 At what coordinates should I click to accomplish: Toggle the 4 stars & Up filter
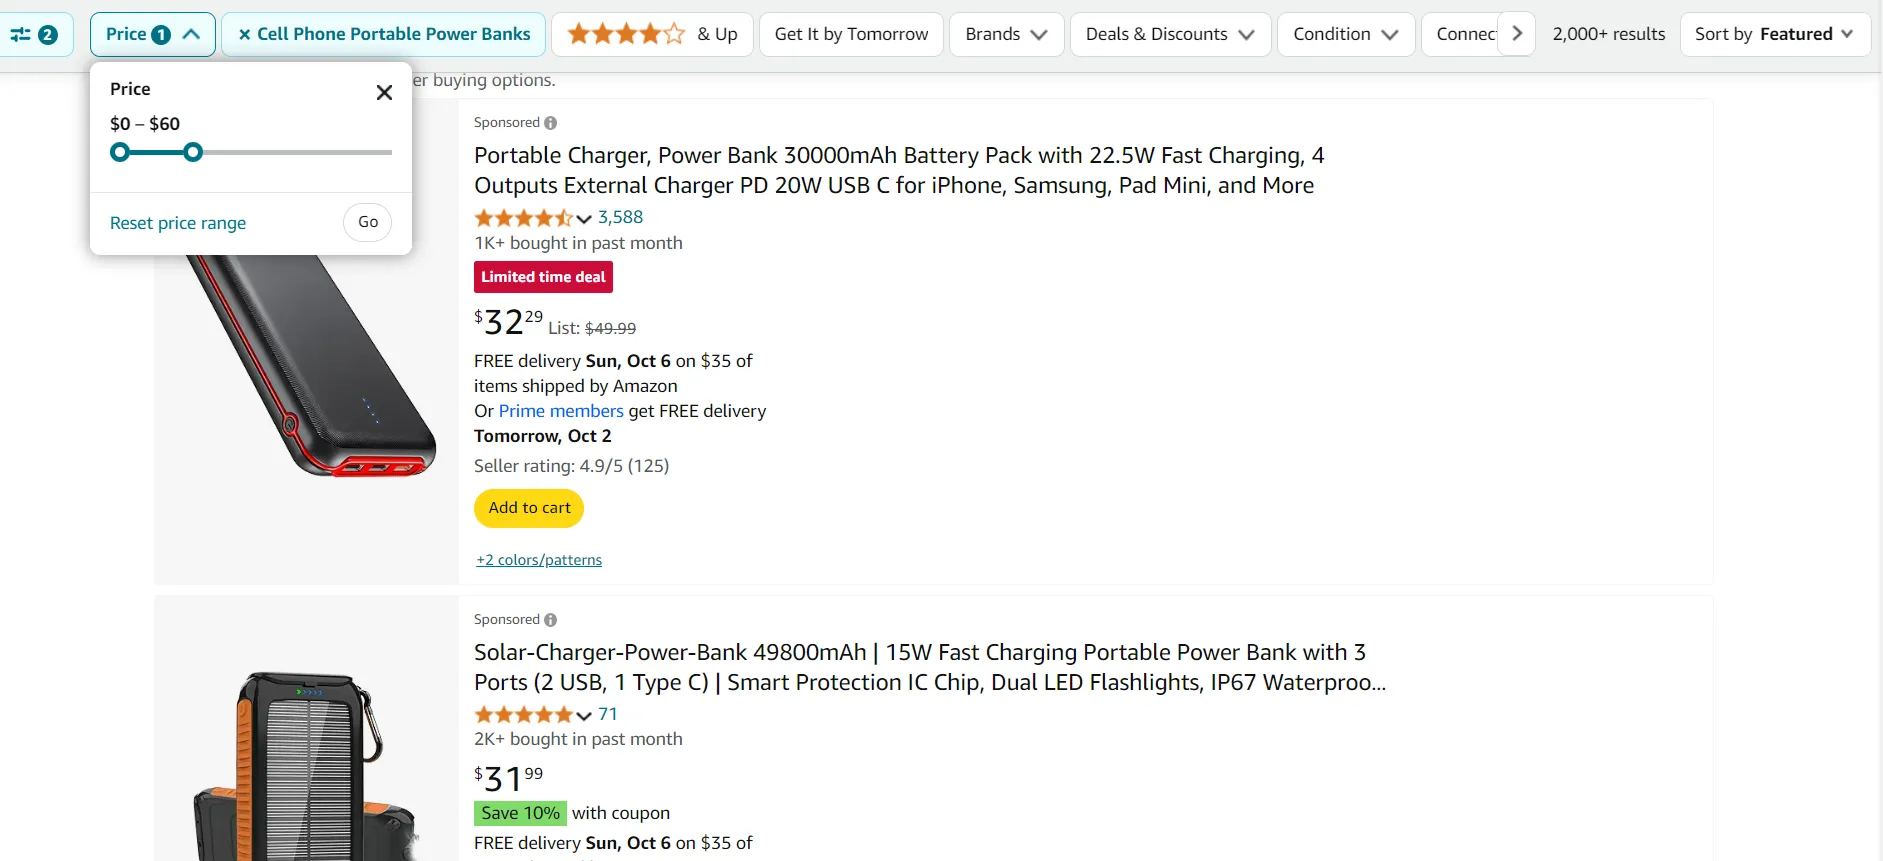pyautogui.click(x=652, y=33)
